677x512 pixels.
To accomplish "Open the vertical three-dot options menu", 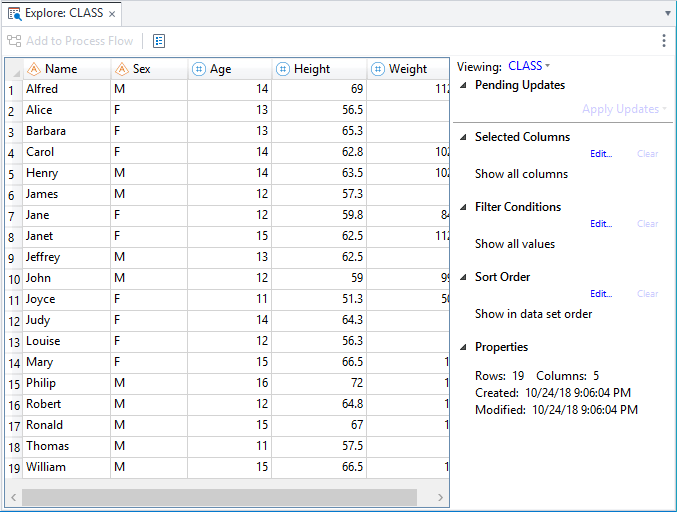I will (x=664, y=41).
